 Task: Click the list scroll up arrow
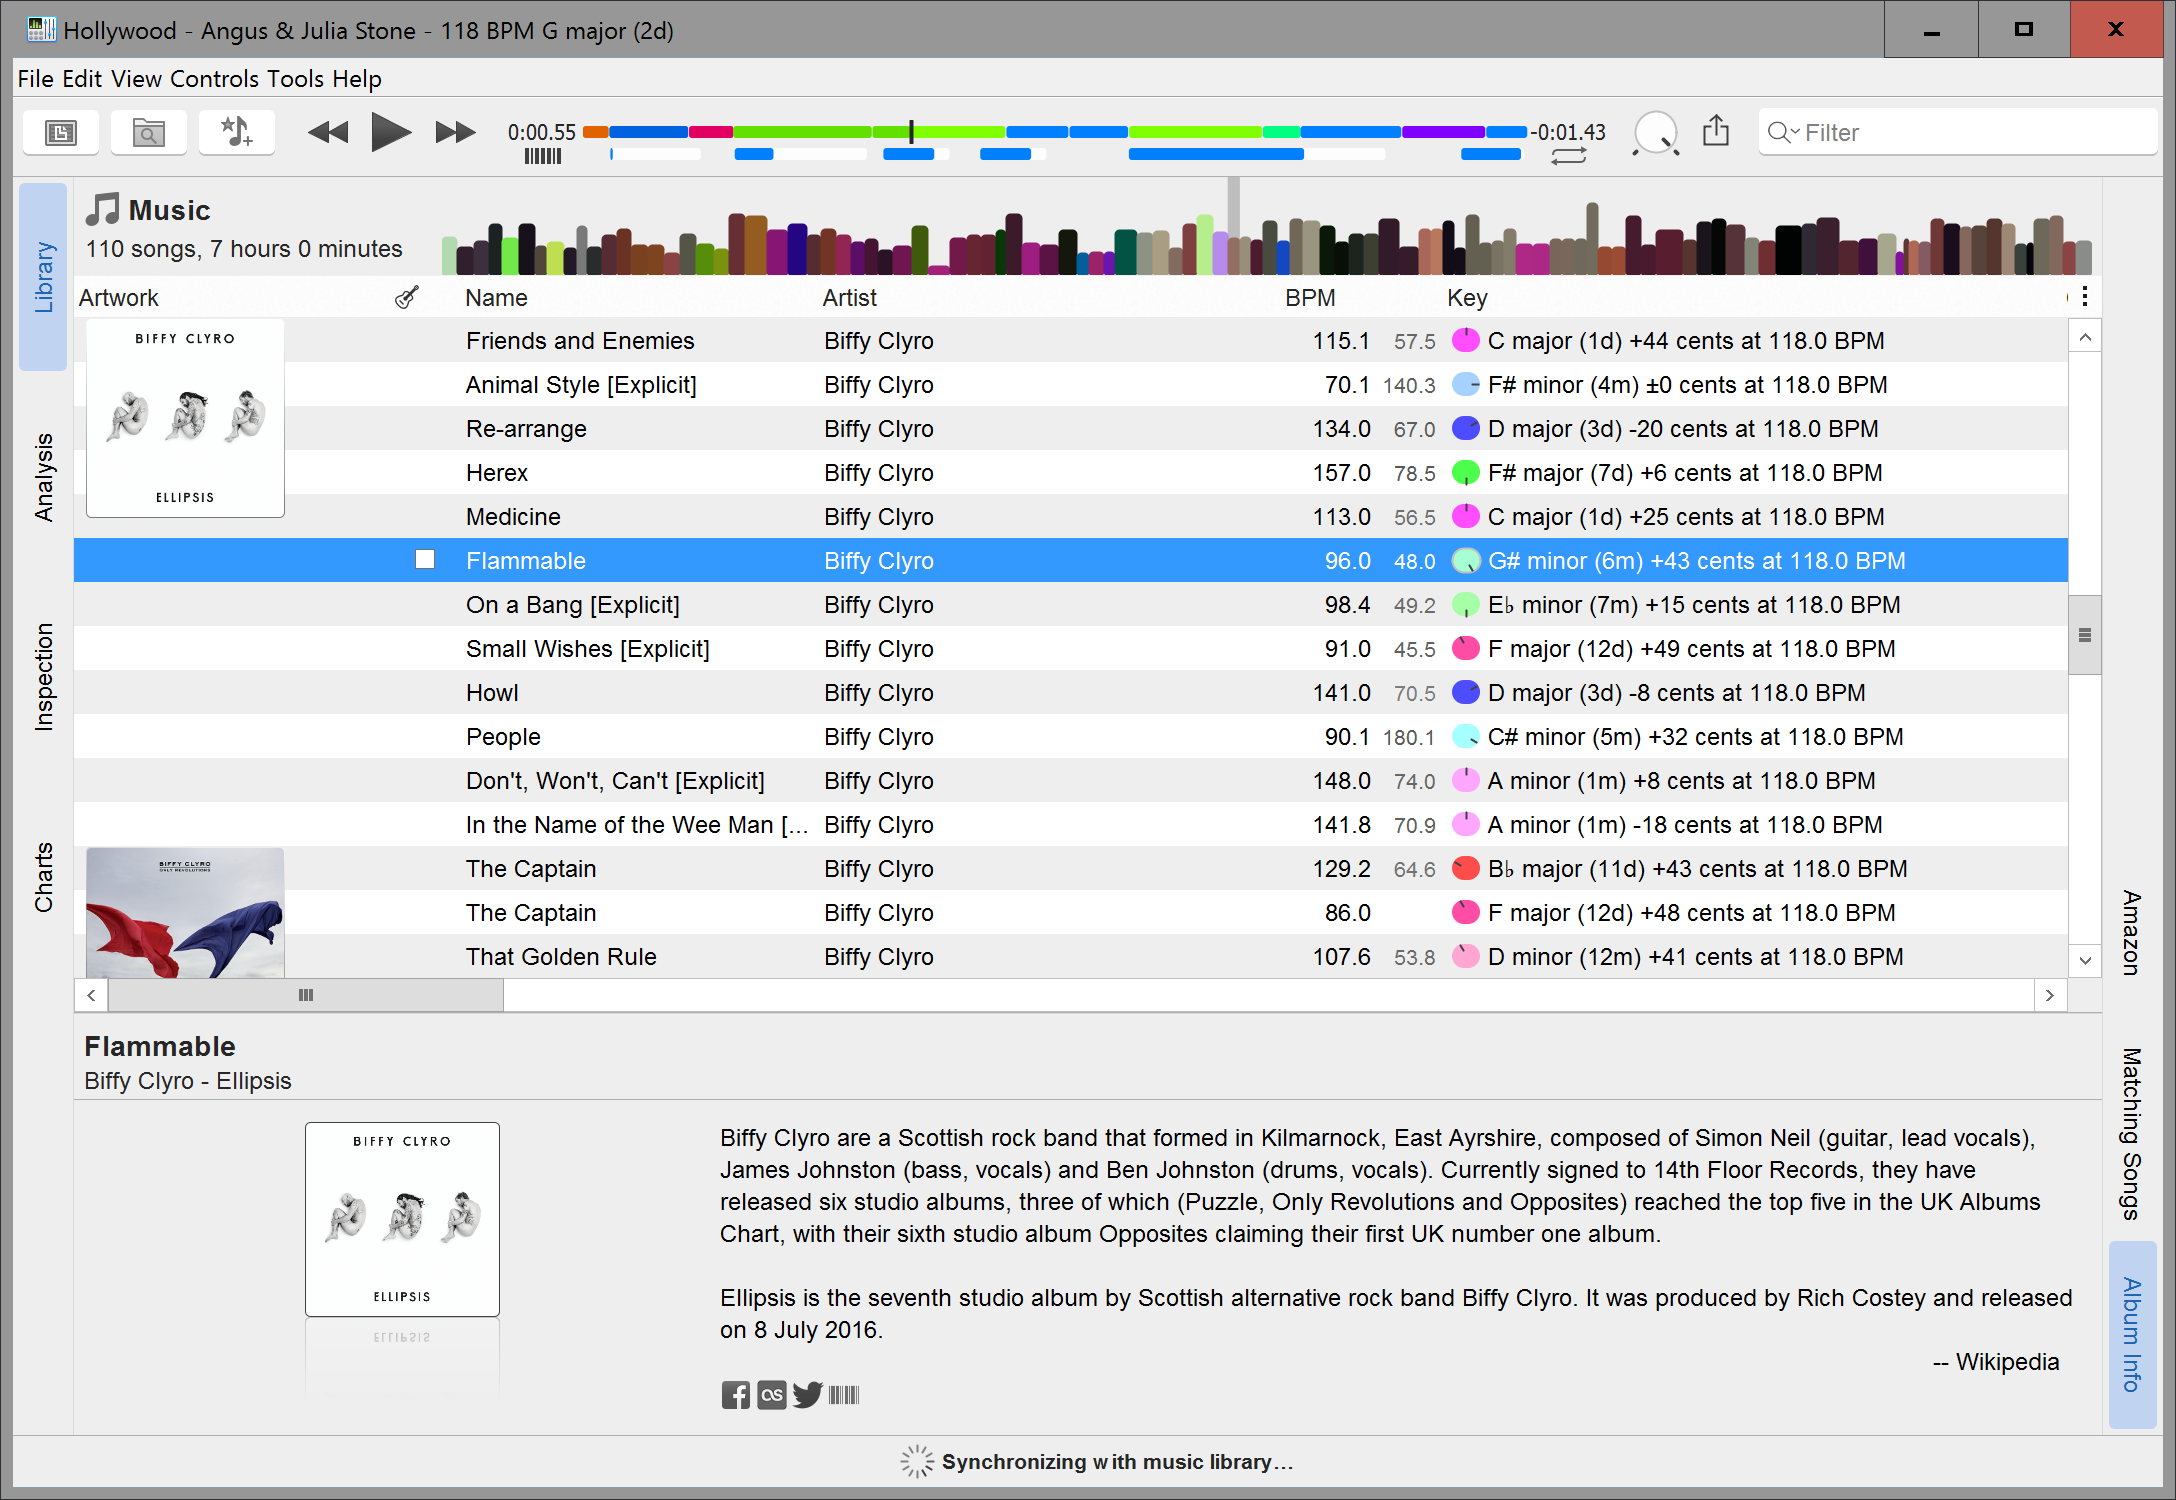(2085, 337)
